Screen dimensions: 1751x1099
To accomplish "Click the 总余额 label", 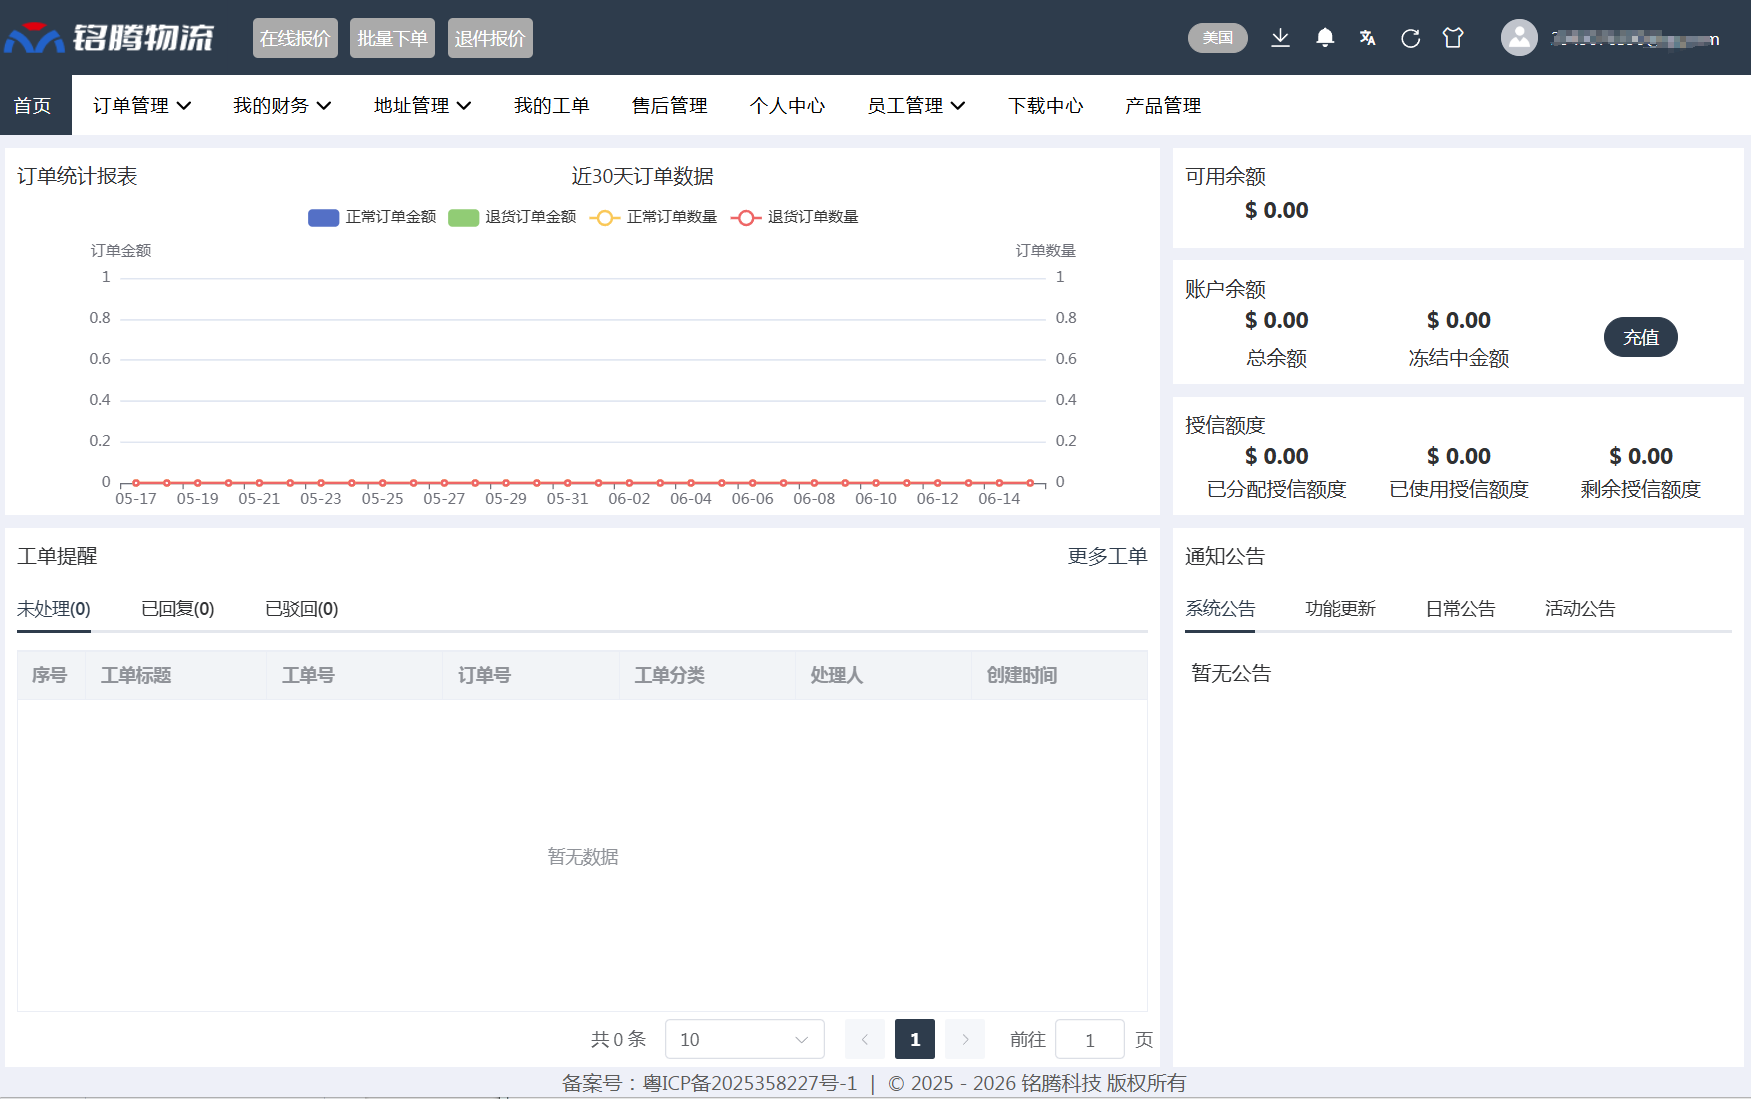I will (x=1277, y=358).
